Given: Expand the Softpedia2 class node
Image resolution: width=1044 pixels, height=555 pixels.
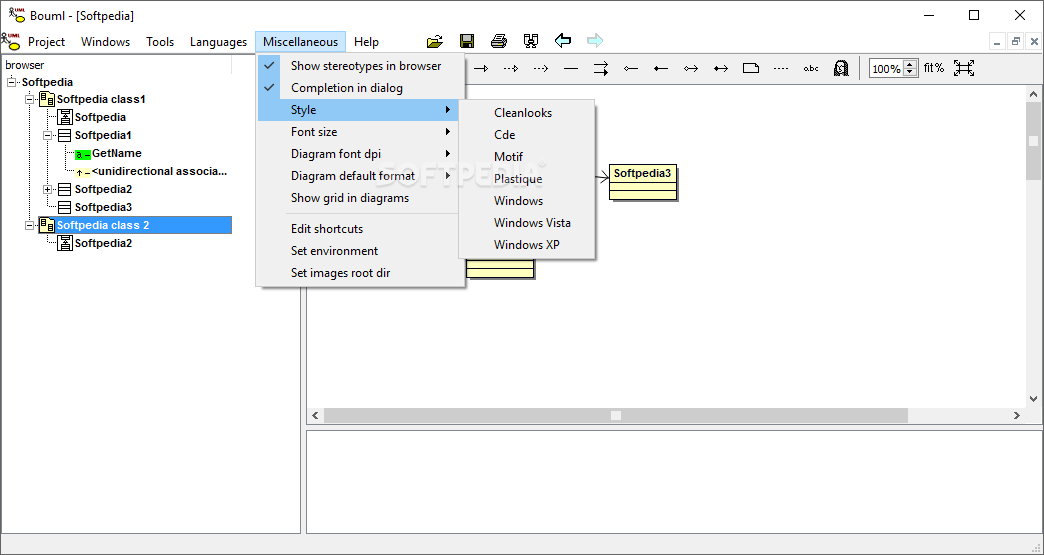Looking at the screenshot, I should (47, 189).
